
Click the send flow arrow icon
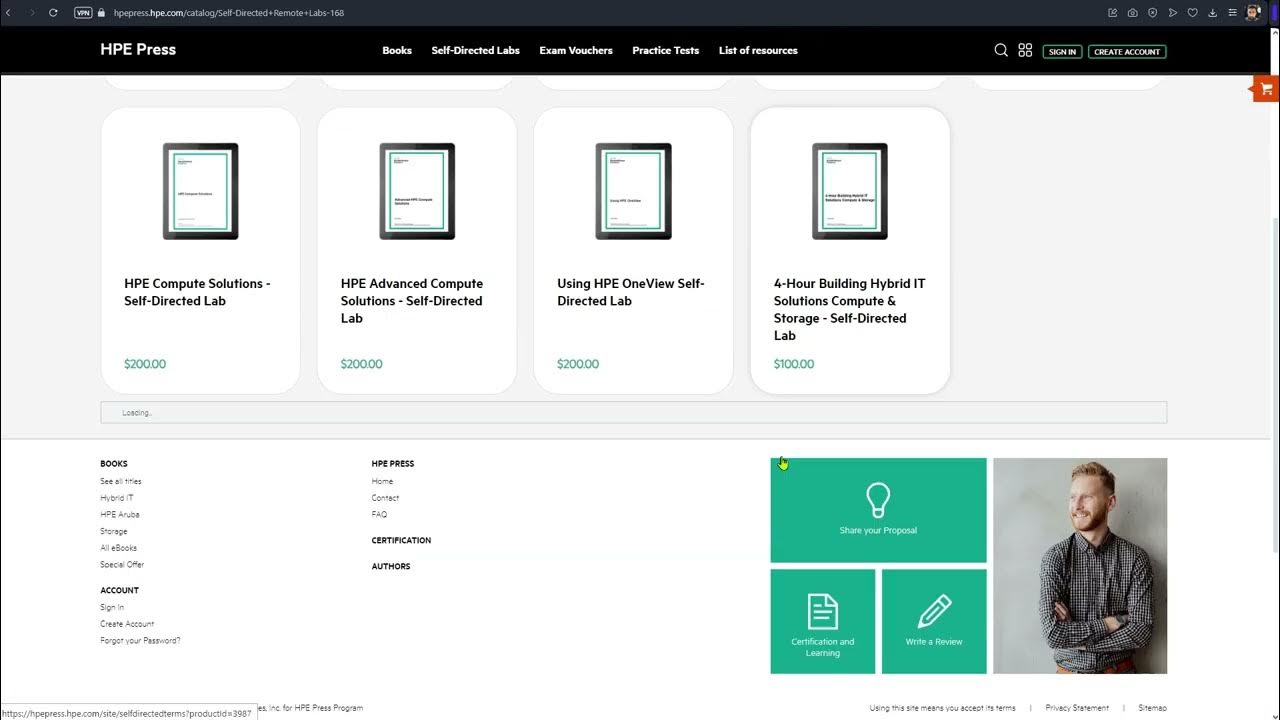[1173, 13]
